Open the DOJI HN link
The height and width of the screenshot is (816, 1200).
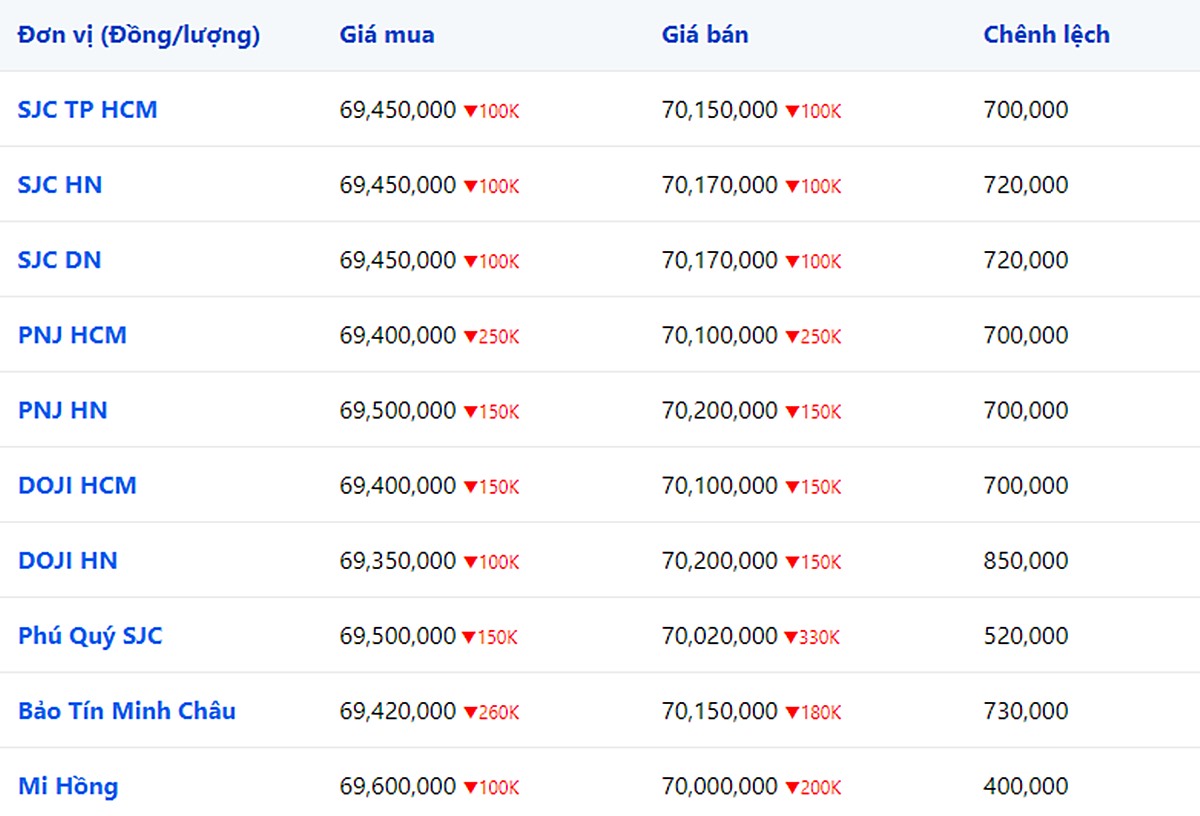click(x=68, y=560)
